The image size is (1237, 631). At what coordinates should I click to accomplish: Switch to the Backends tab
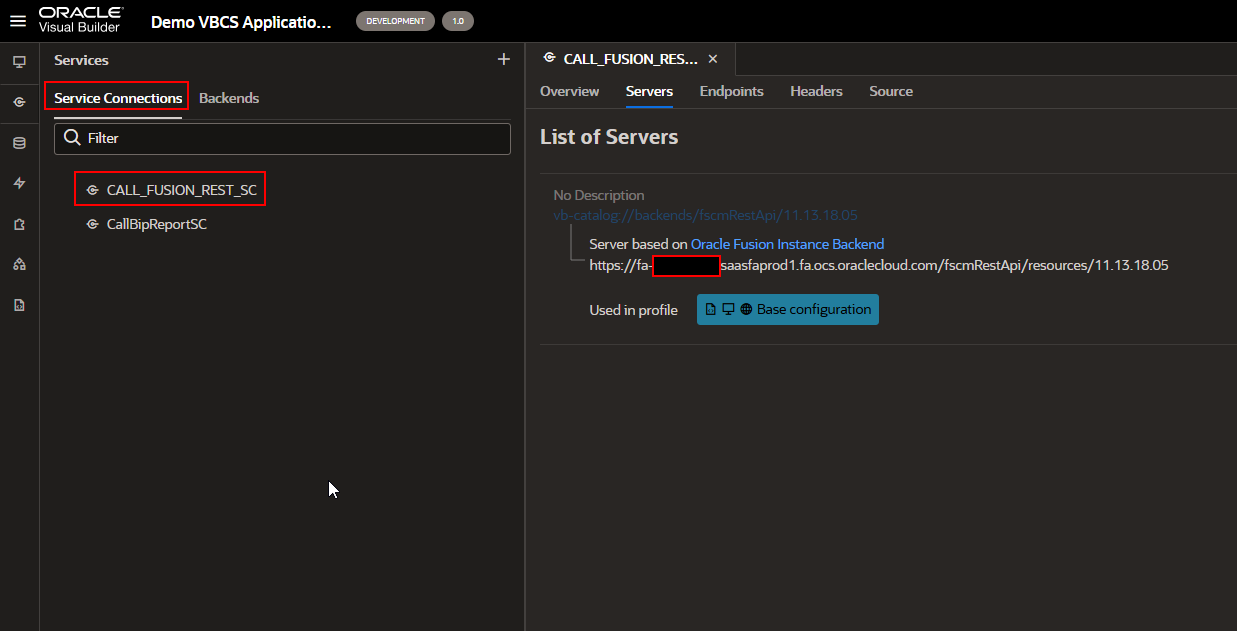[229, 98]
